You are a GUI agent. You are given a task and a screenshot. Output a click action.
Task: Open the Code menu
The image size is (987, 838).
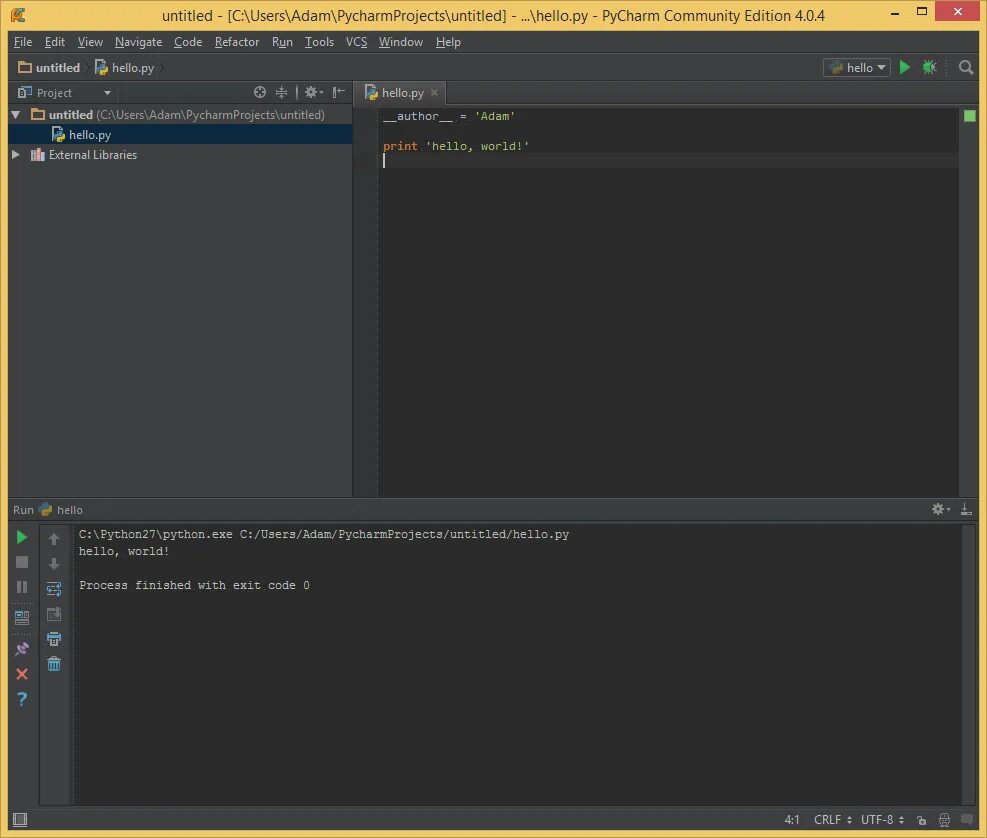tap(188, 42)
